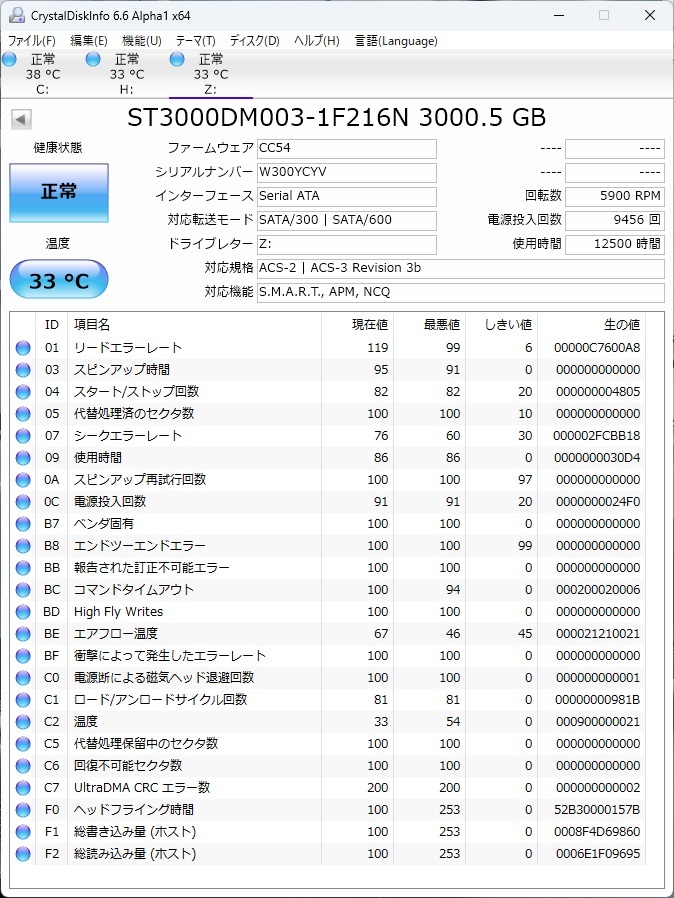Click the 生の値 column header
This screenshot has height=898, width=674.
592,325
